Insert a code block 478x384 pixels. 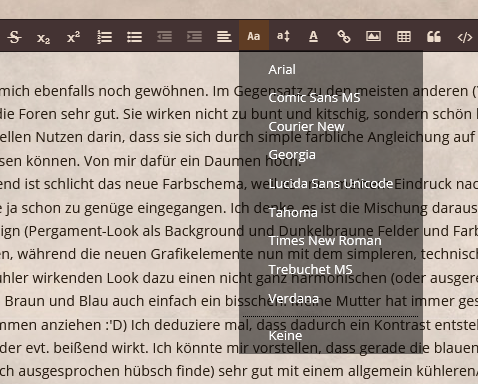[464, 37]
